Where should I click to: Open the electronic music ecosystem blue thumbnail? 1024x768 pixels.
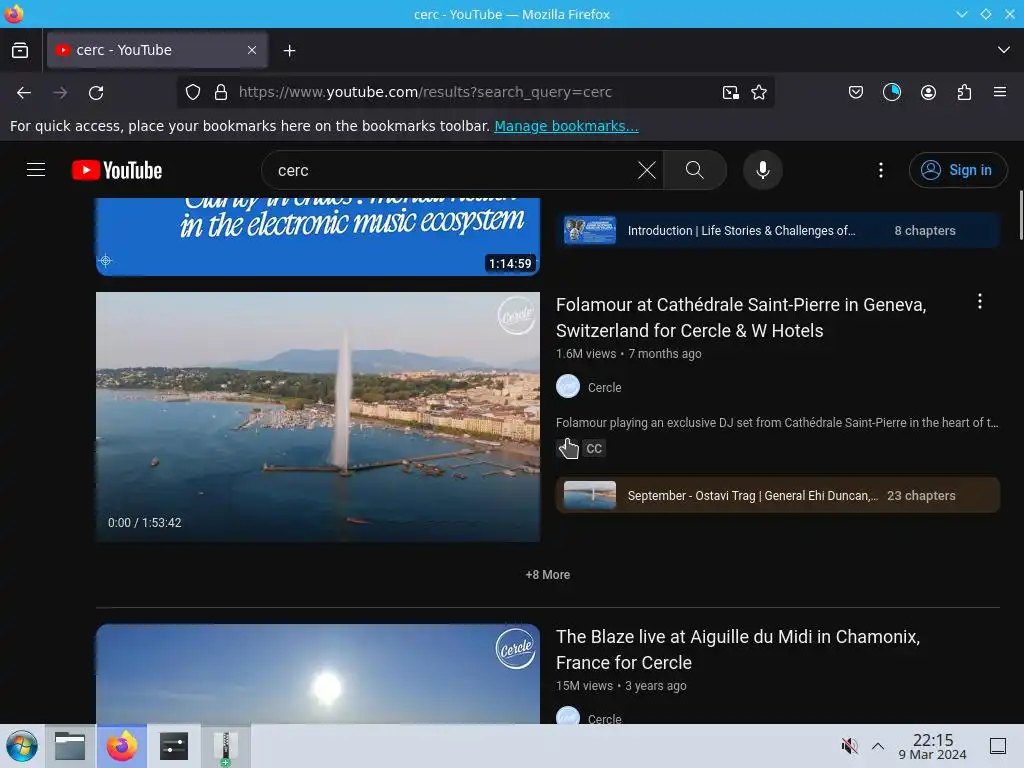[x=318, y=236]
